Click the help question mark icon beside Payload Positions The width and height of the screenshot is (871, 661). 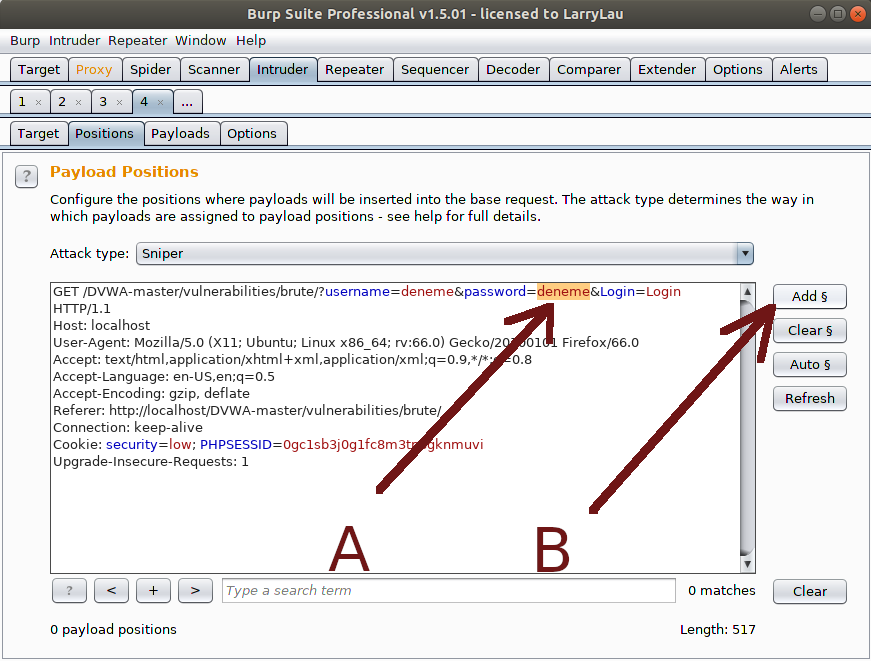(x=26, y=176)
